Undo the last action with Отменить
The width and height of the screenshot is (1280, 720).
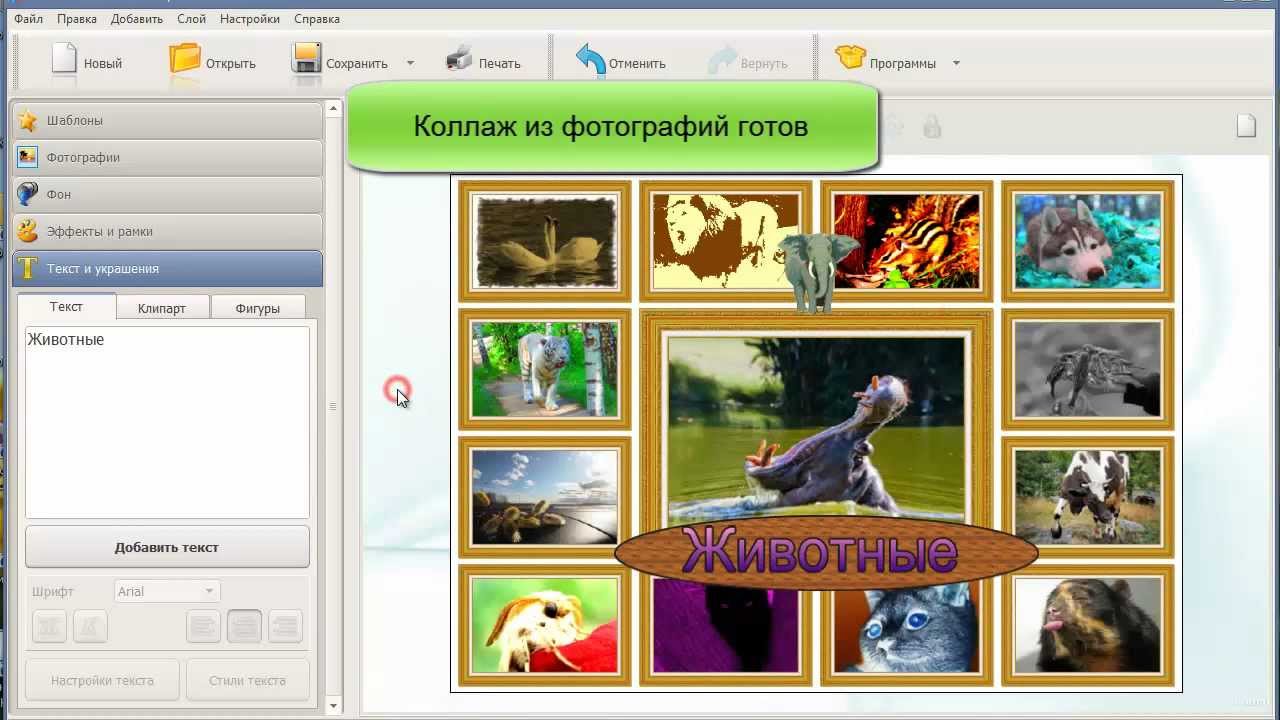coord(620,62)
